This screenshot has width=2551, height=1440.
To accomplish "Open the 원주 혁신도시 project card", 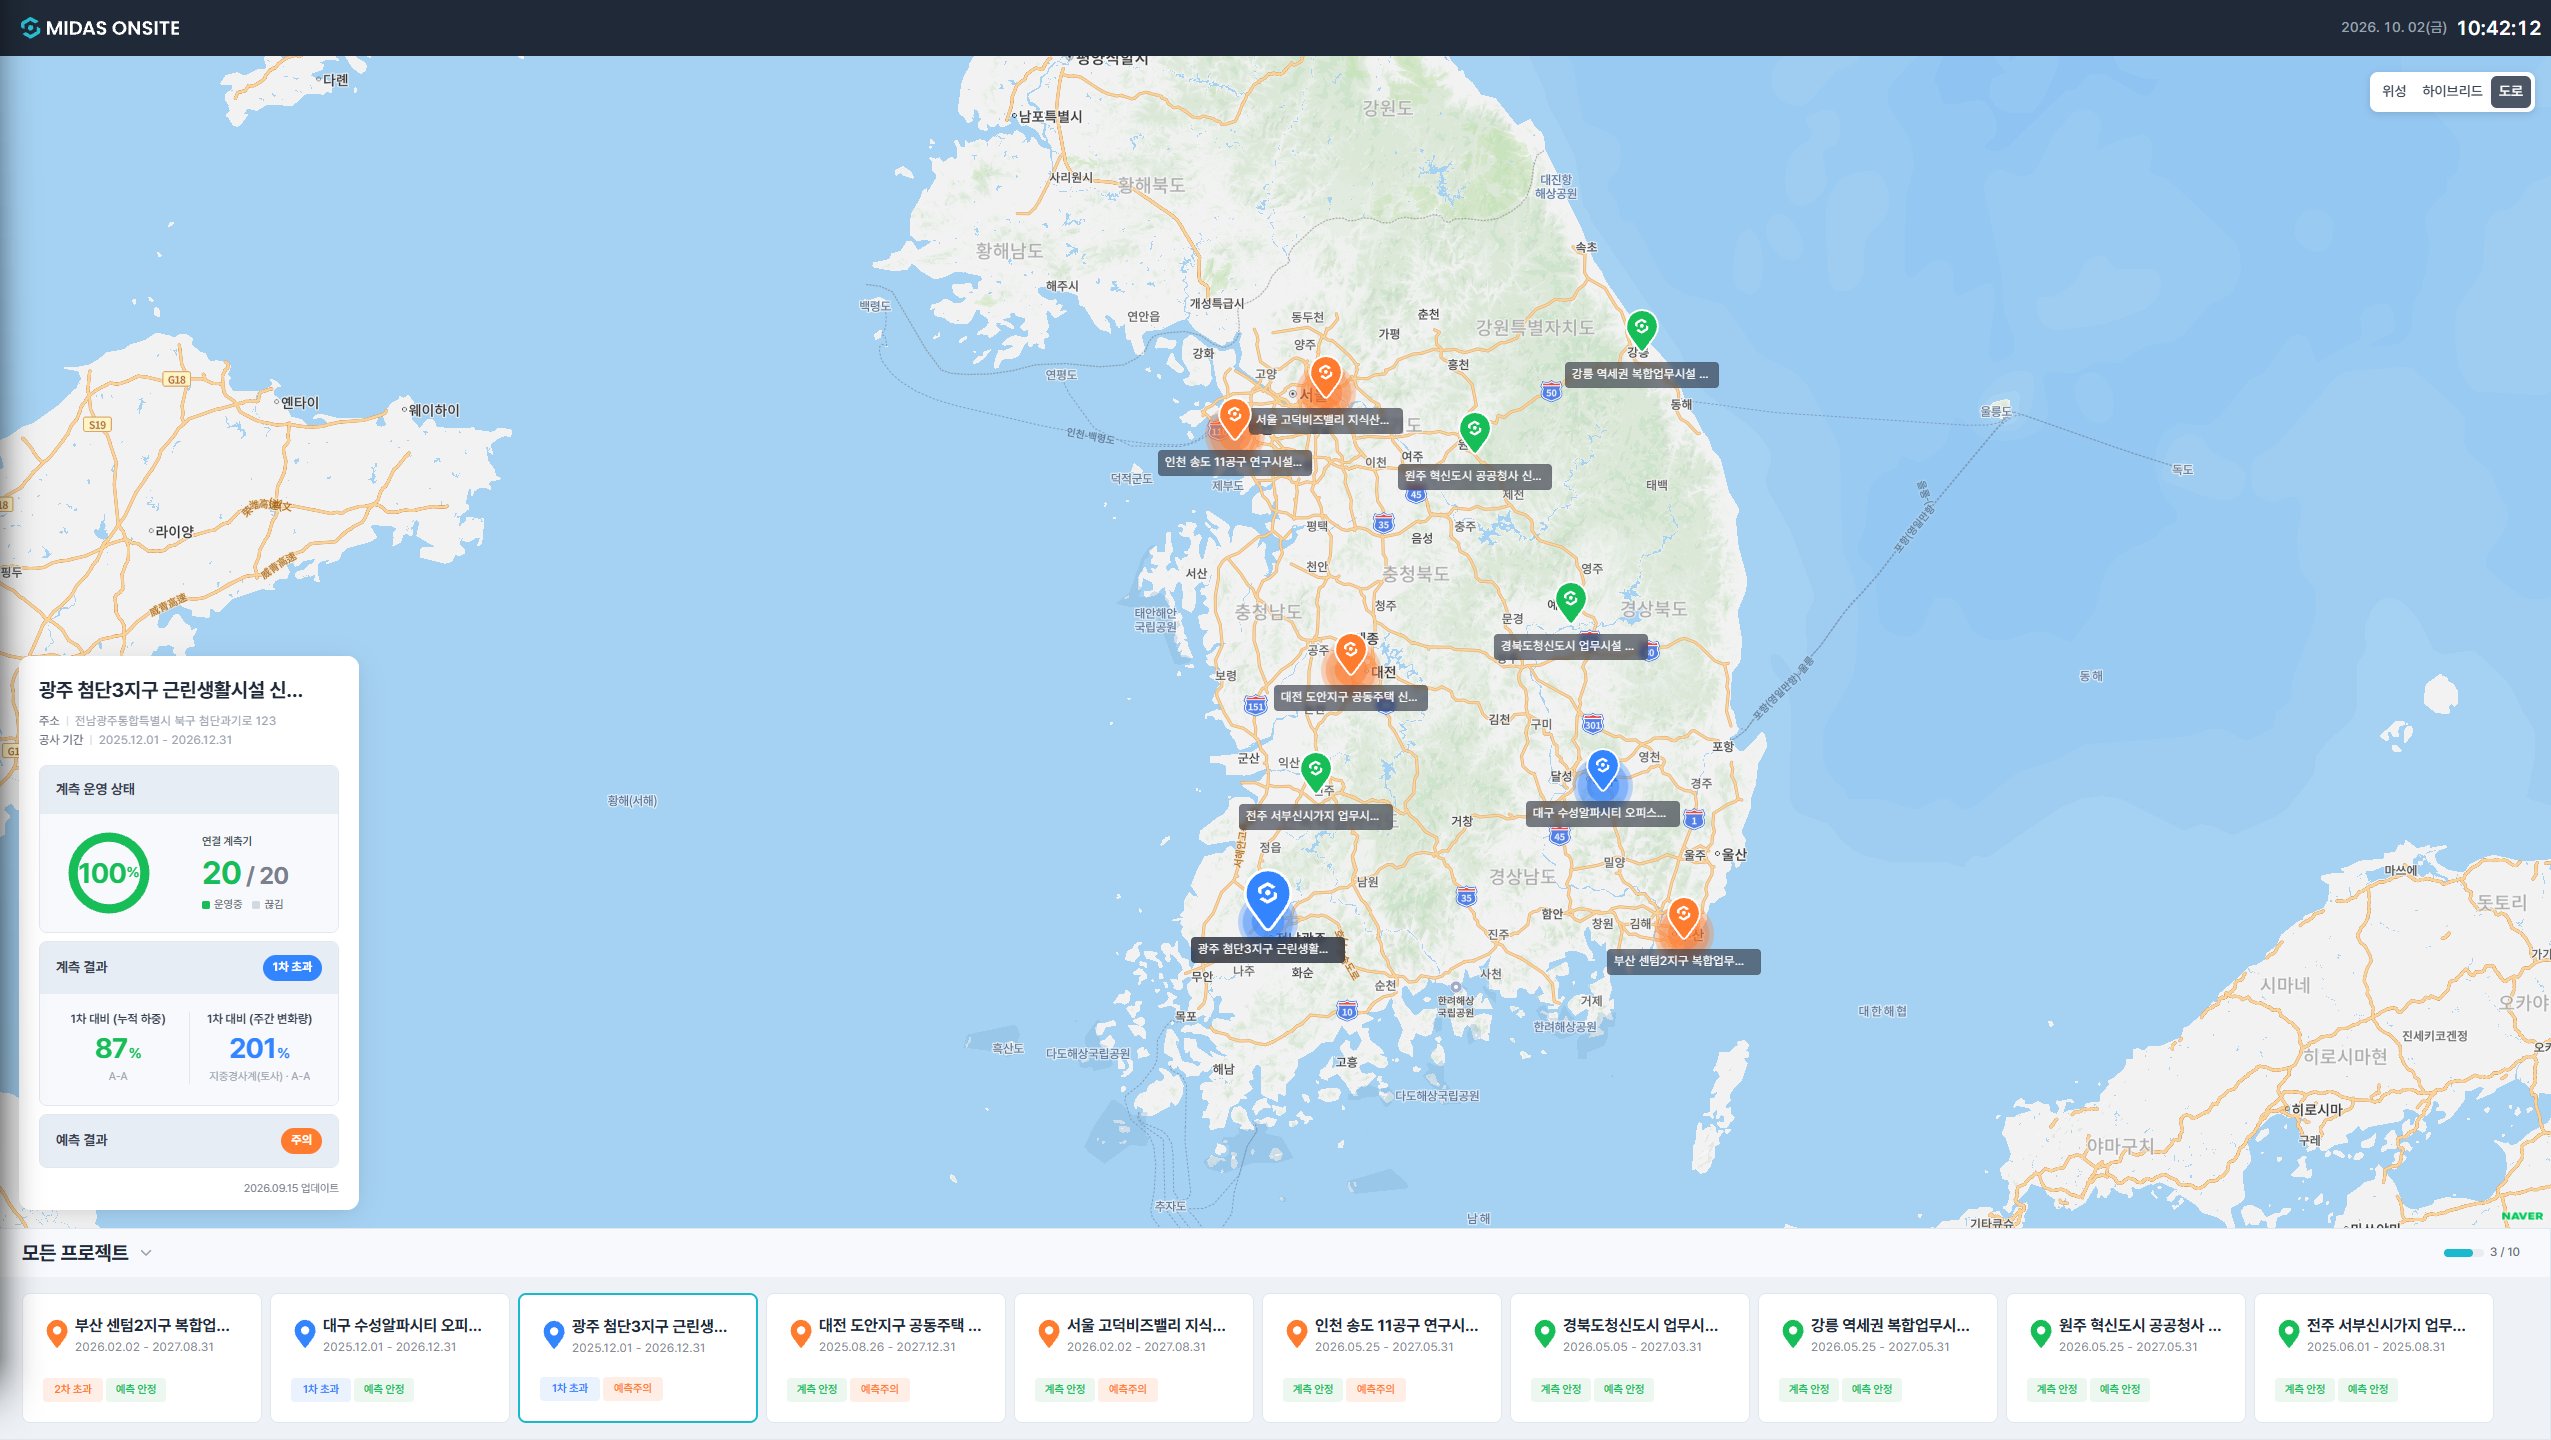I will tap(2126, 1357).
